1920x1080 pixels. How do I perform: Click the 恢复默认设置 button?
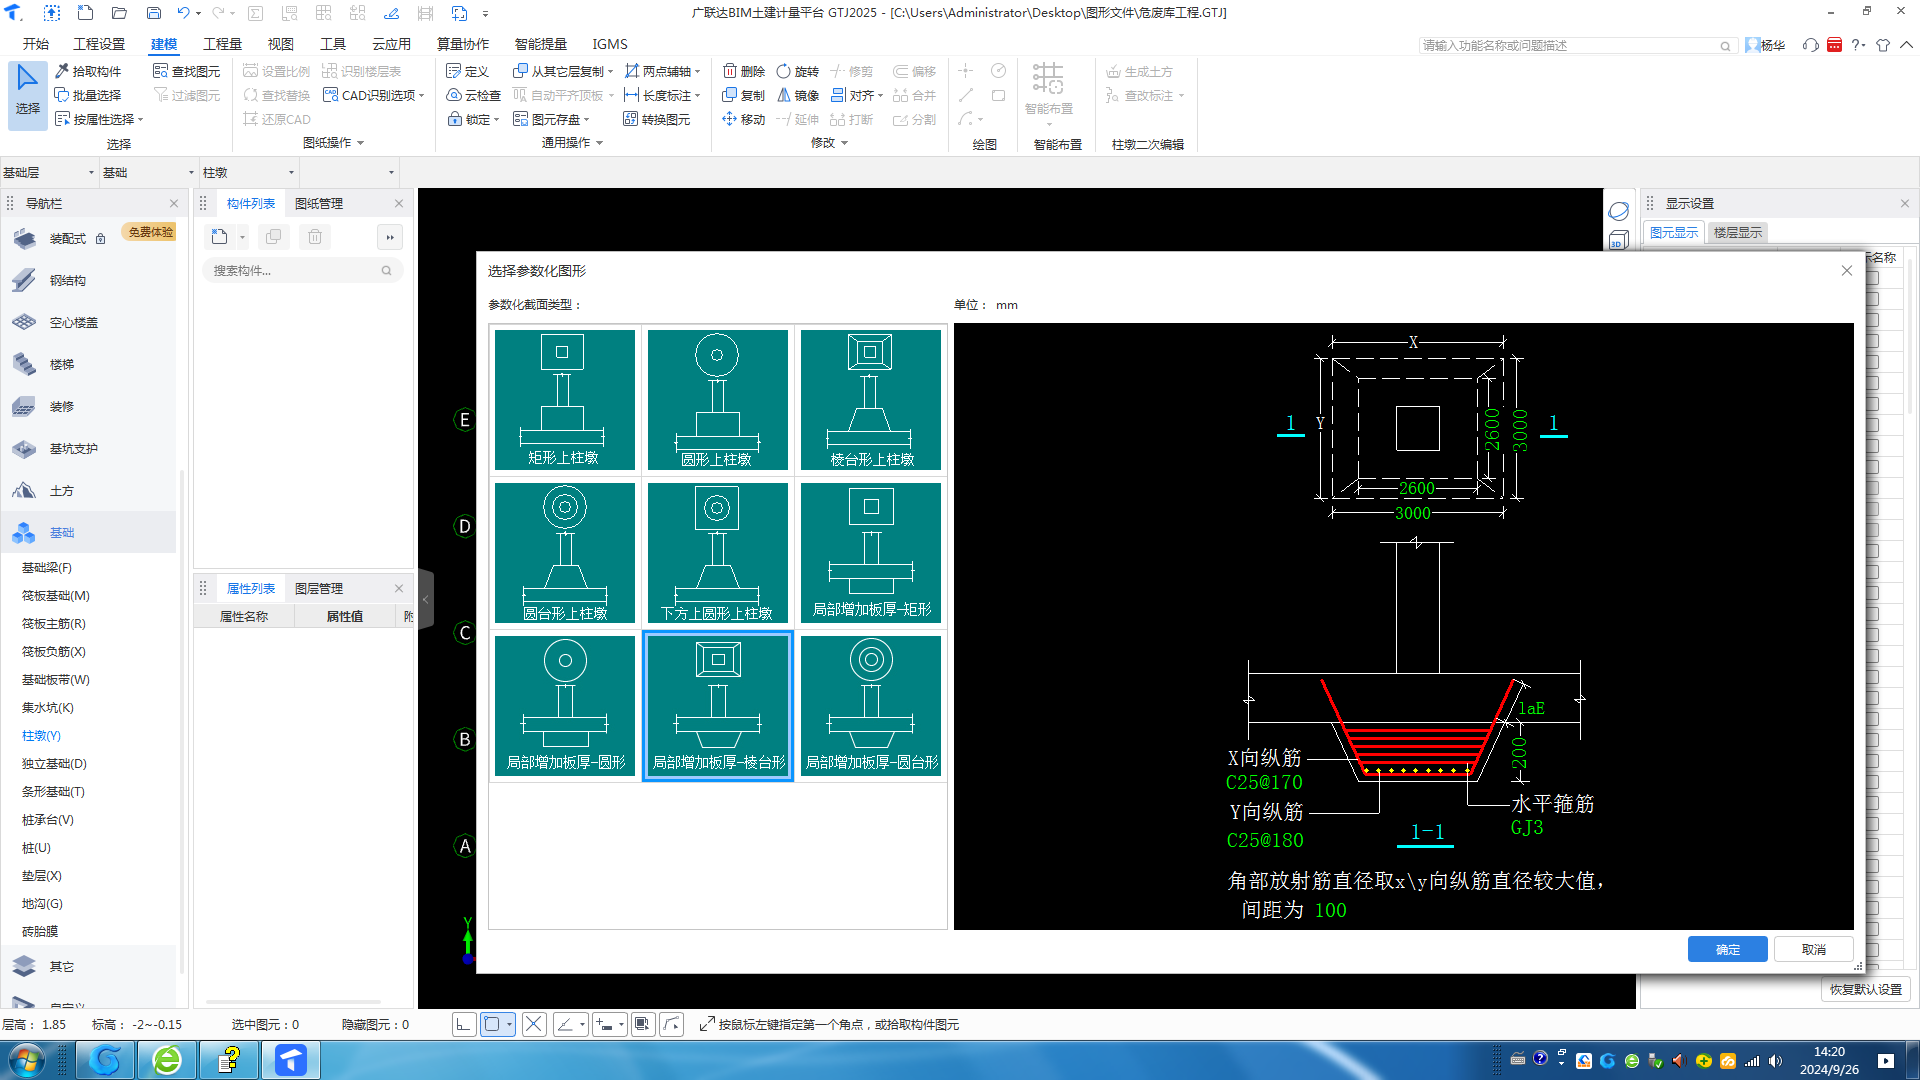click(x=1865, y=989)
